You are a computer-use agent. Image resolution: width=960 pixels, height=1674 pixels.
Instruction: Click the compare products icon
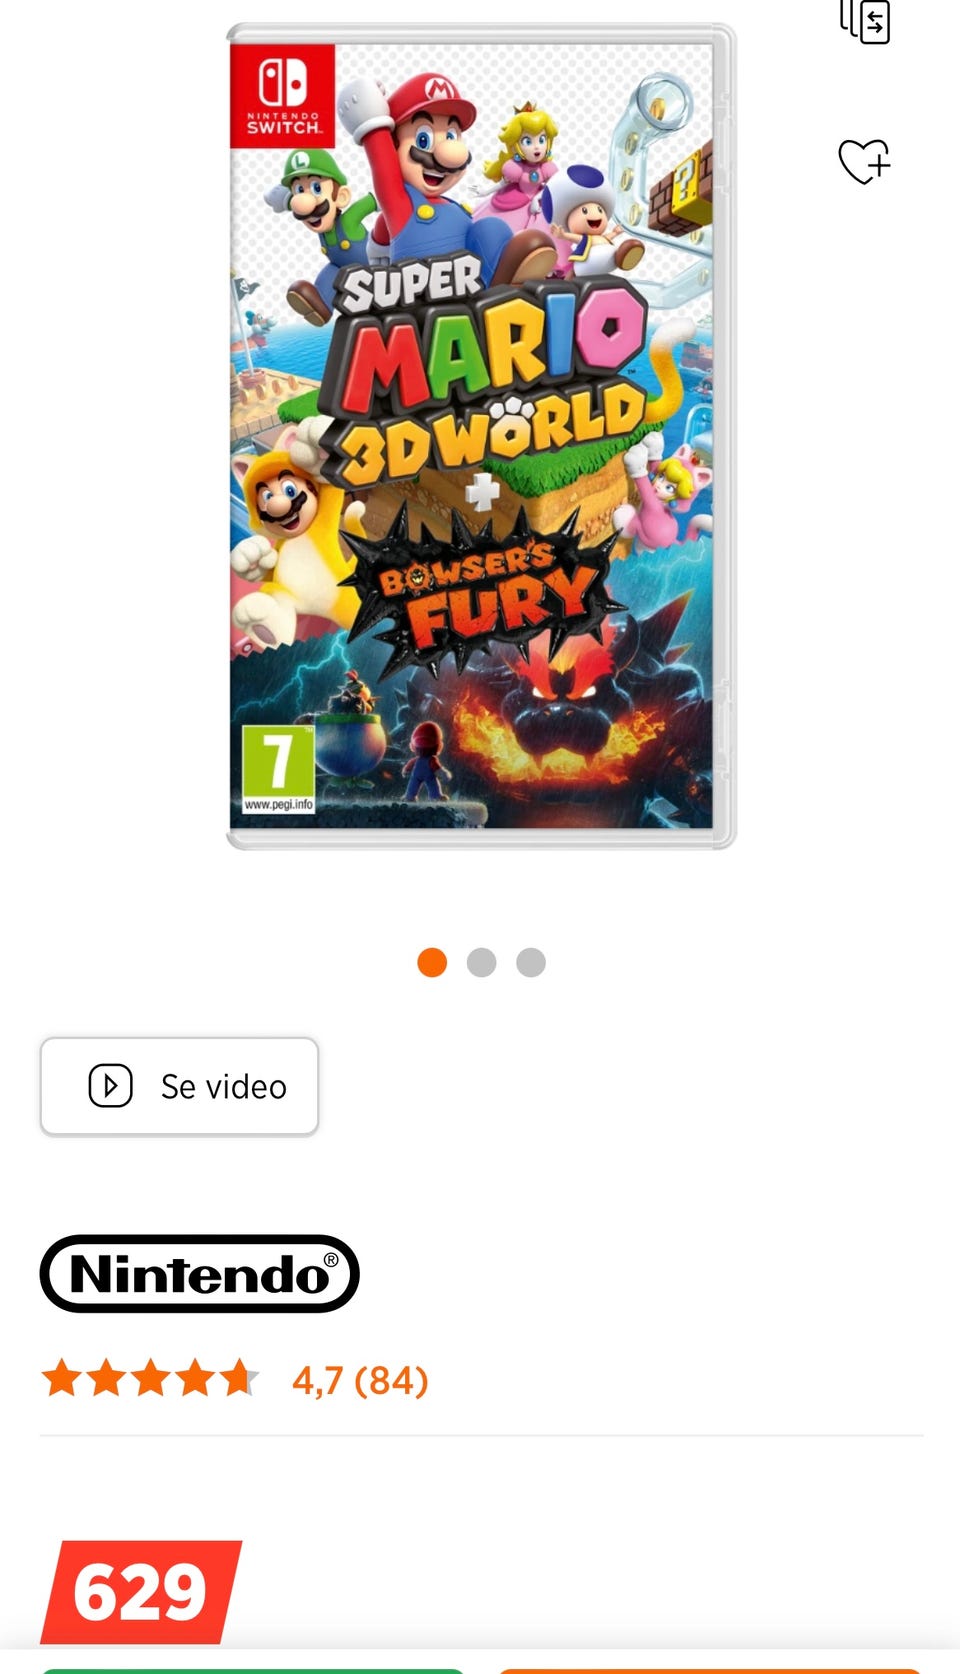[x=865, y=22]
